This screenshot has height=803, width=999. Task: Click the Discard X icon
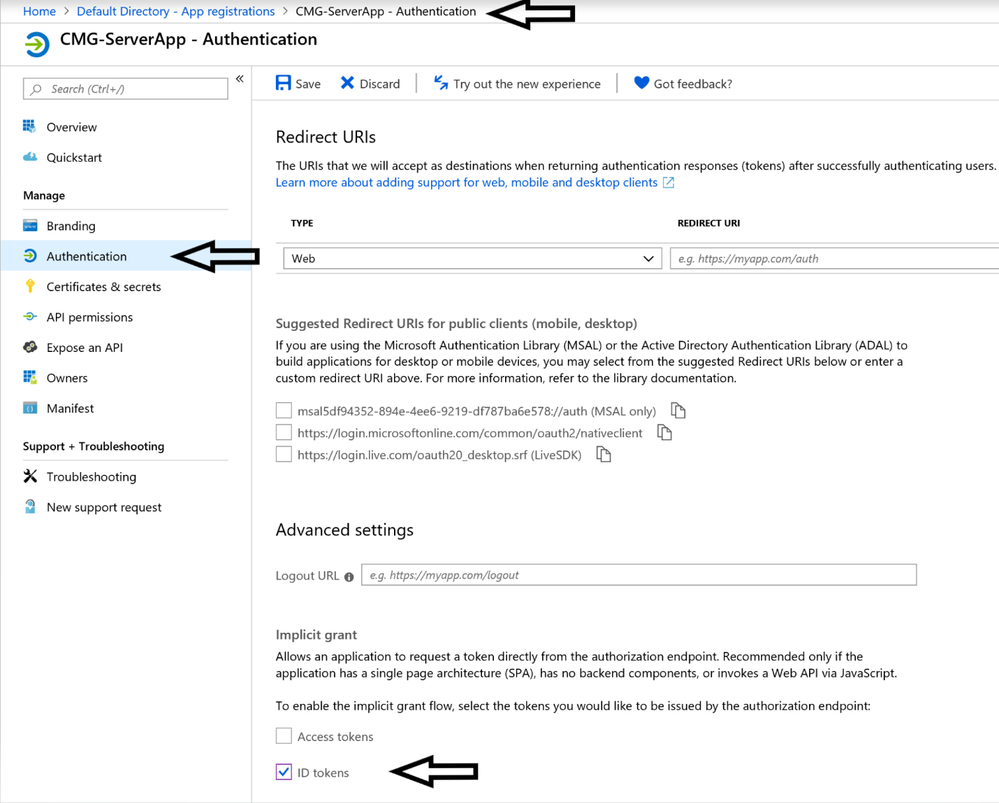[347, 83]
